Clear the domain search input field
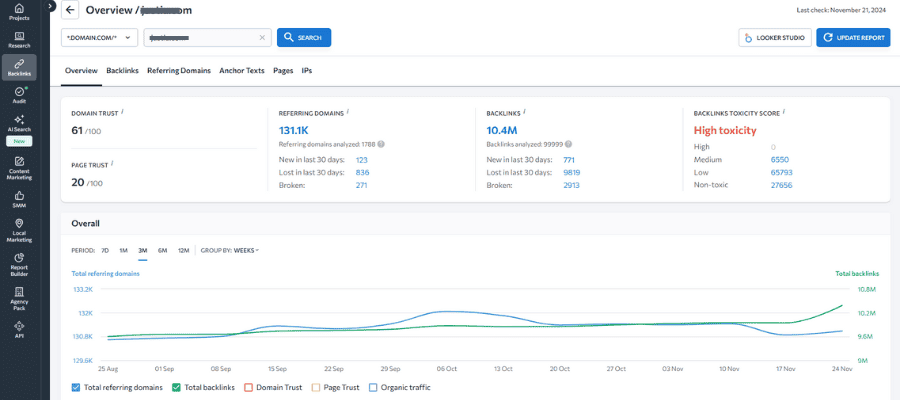 262,37
